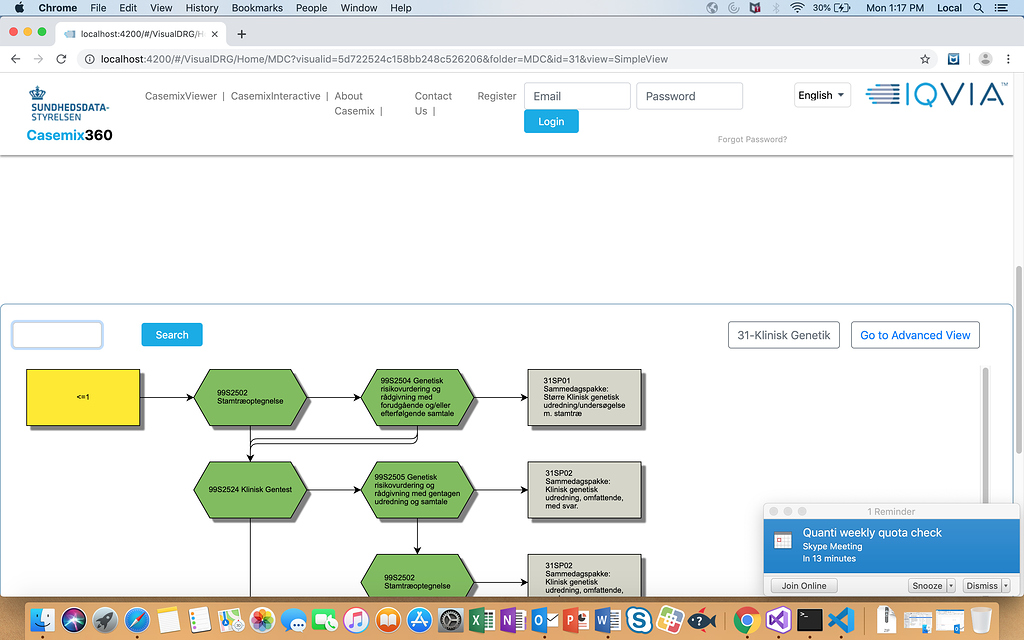Click the IQVIA logo
The image size is (1024, 640).
tap(935, 95)
